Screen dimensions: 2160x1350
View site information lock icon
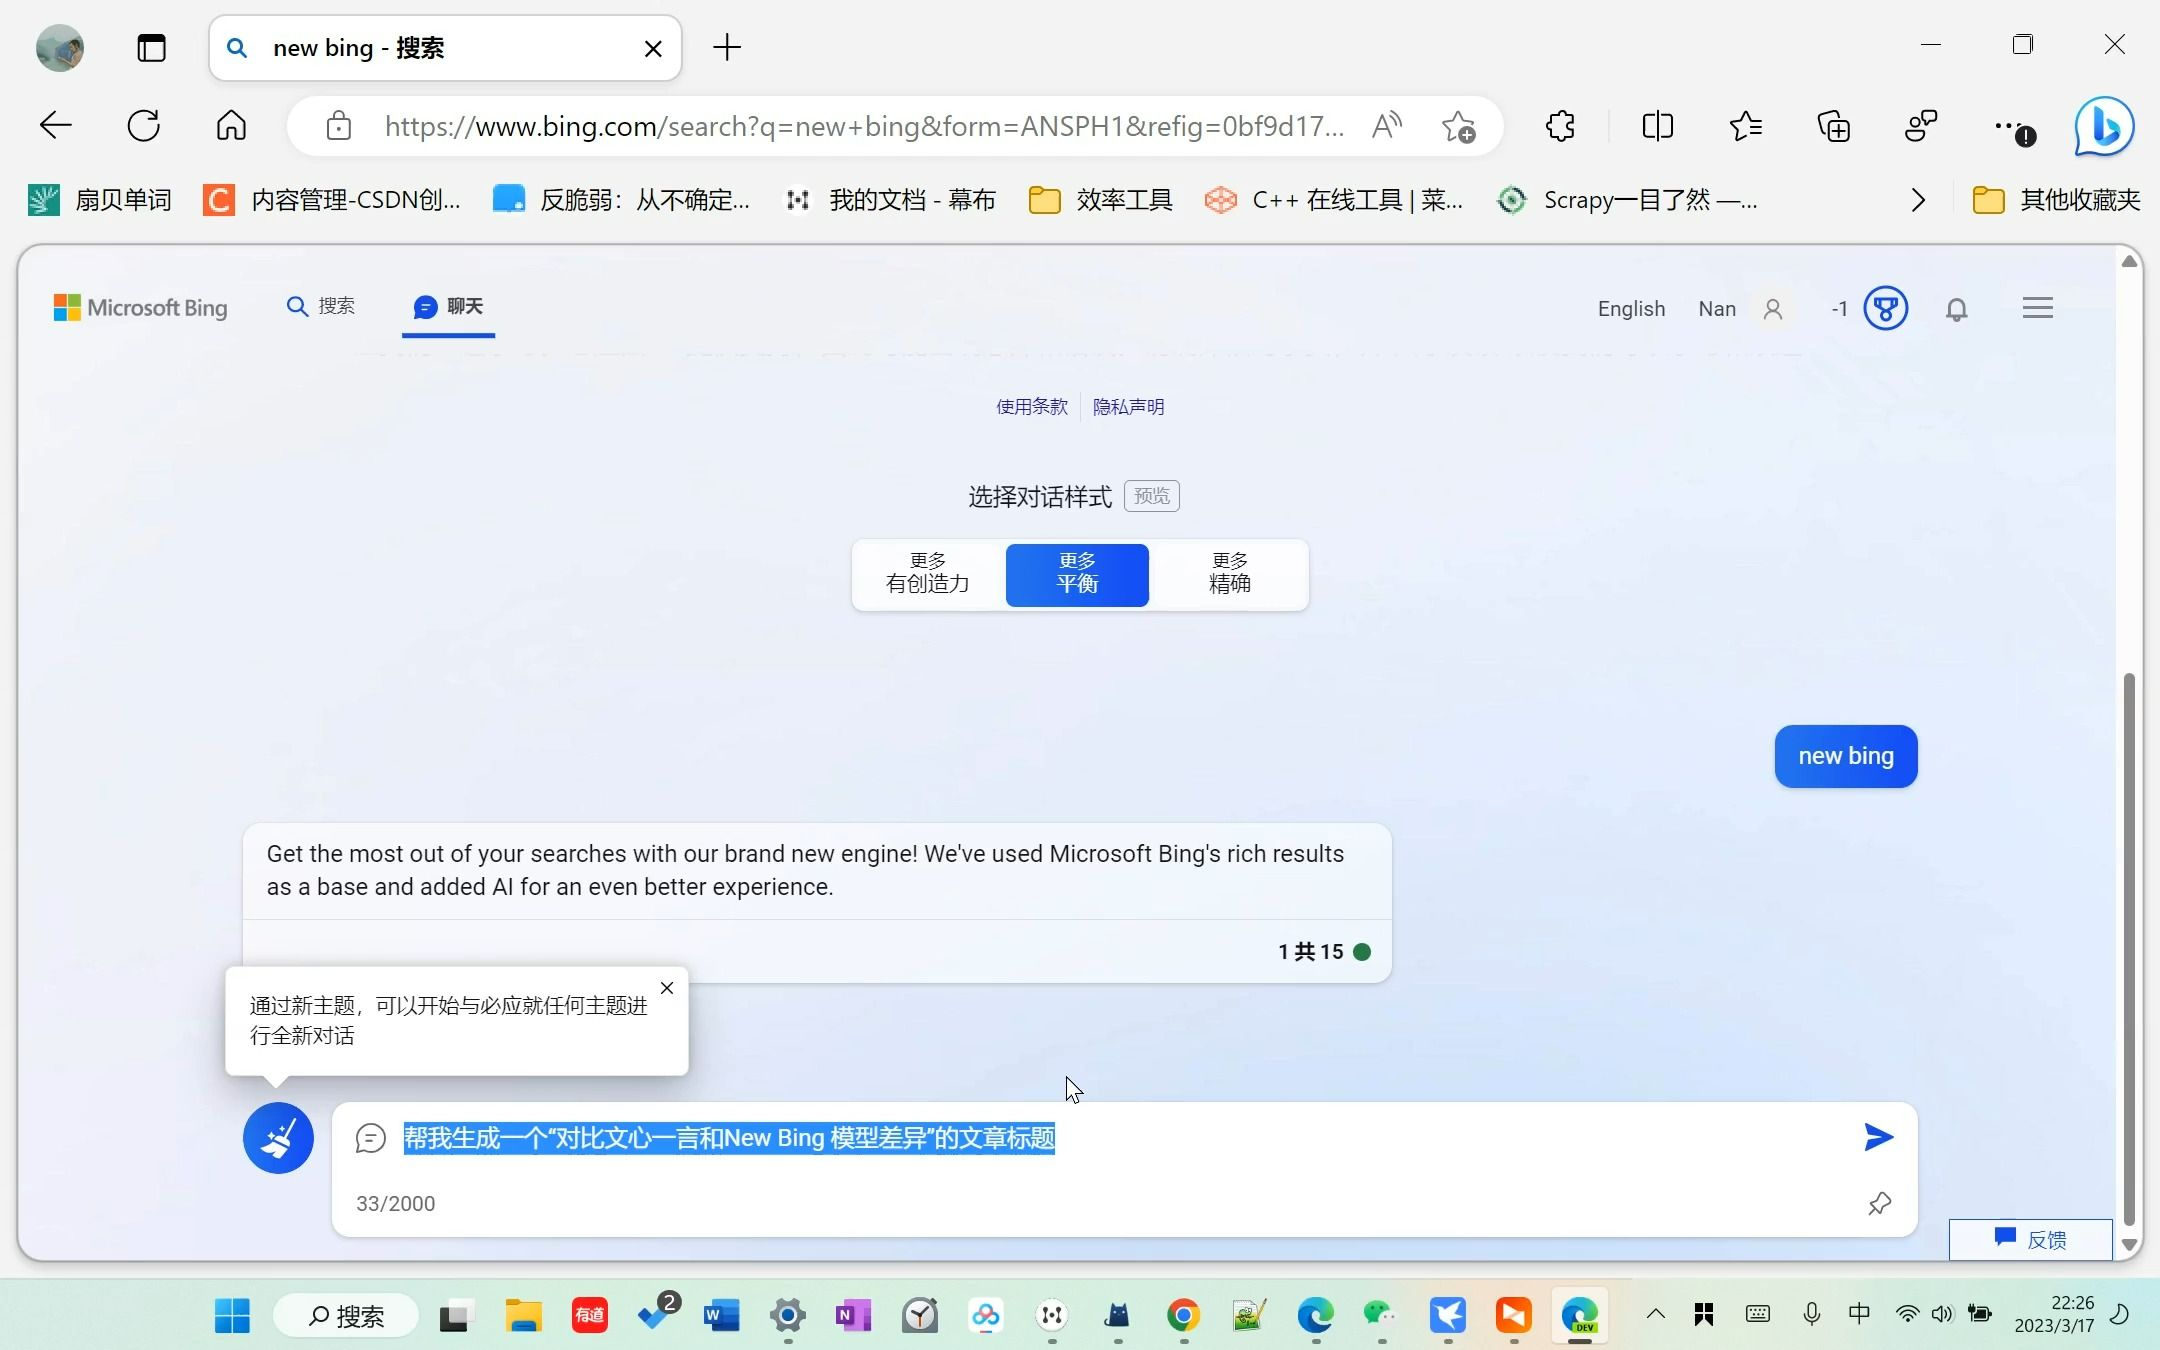[x=338, y=126]
